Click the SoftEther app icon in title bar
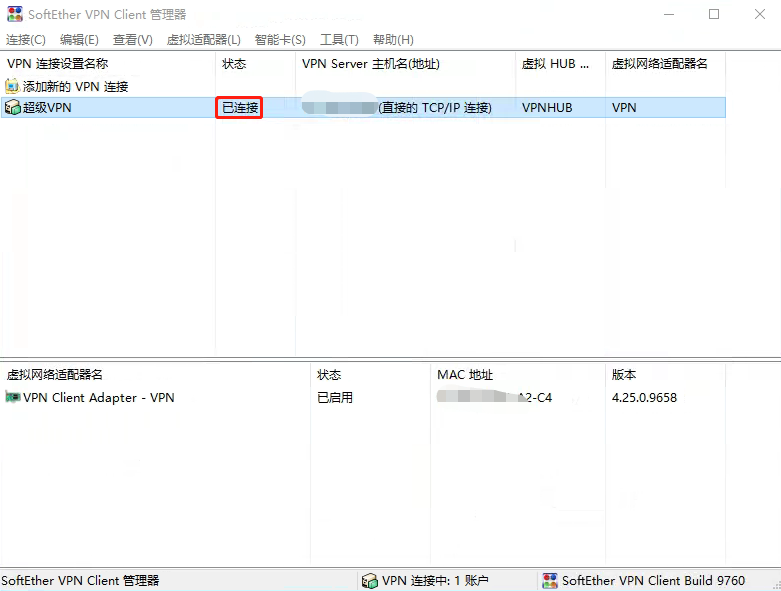The image size is (781, 591). click(14, 14)
